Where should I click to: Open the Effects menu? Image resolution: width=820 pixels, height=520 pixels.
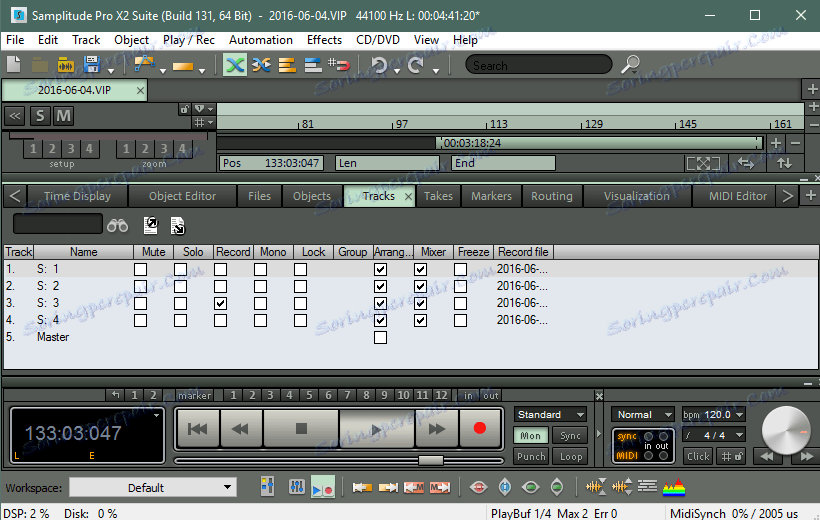[324, 40]
